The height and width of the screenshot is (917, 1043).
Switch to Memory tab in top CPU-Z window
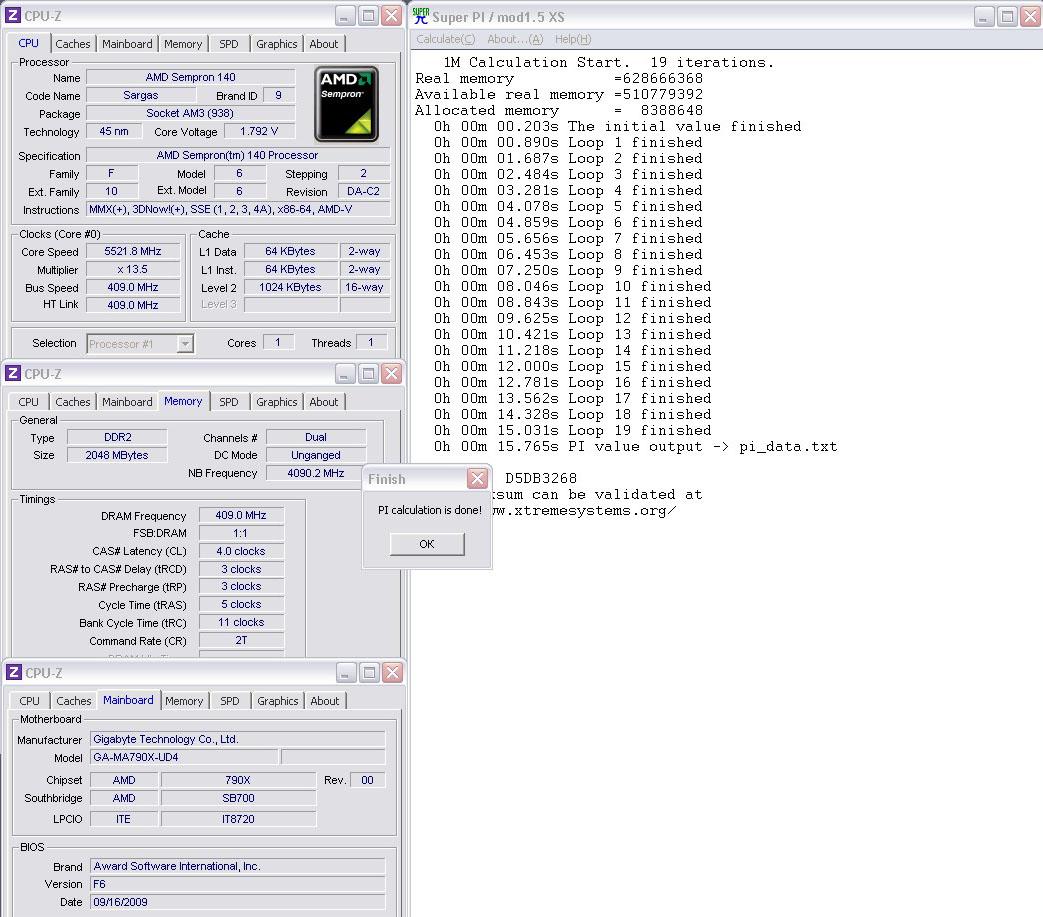[x=183, y=44]
